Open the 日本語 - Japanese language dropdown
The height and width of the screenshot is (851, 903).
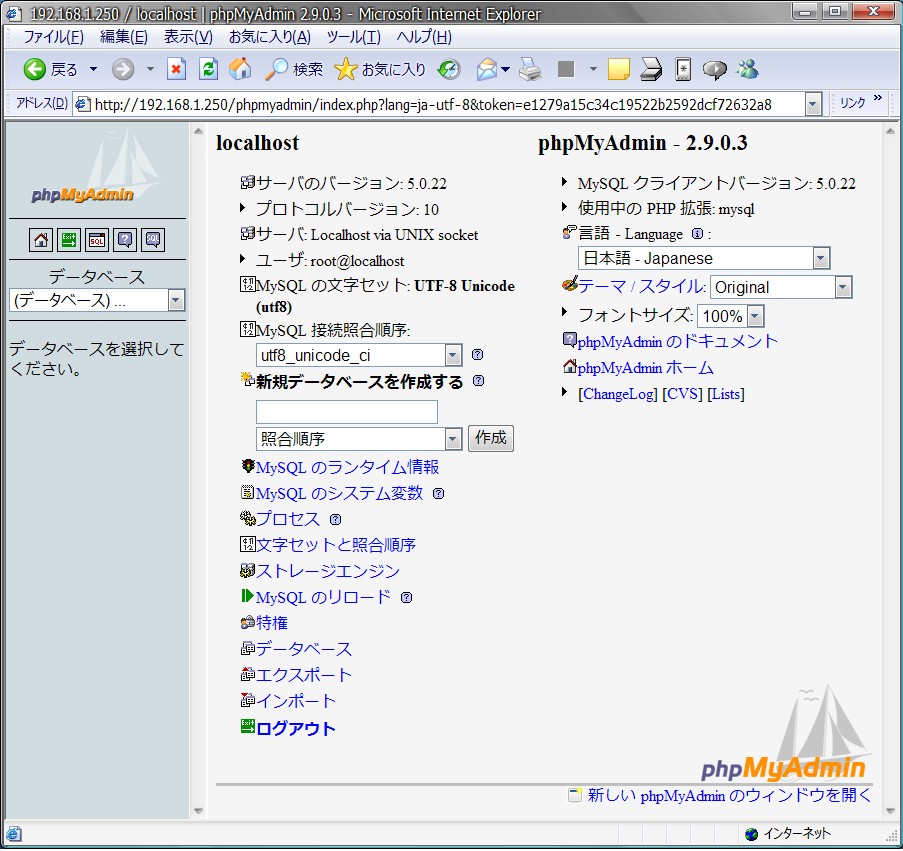click(x=822, y=259)
